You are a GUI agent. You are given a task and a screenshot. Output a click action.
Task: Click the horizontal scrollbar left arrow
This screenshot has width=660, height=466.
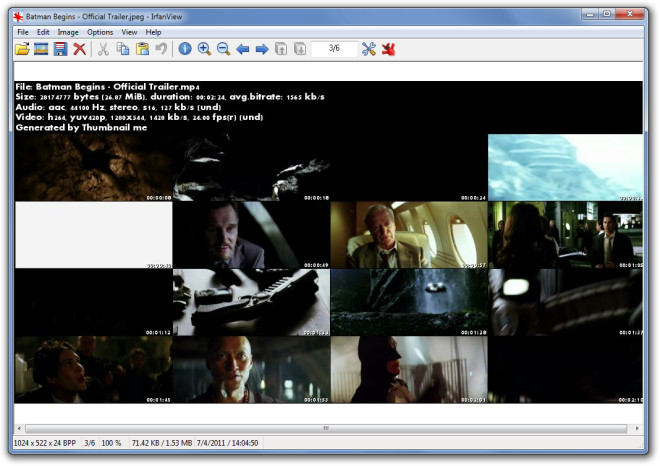(19, 428)
